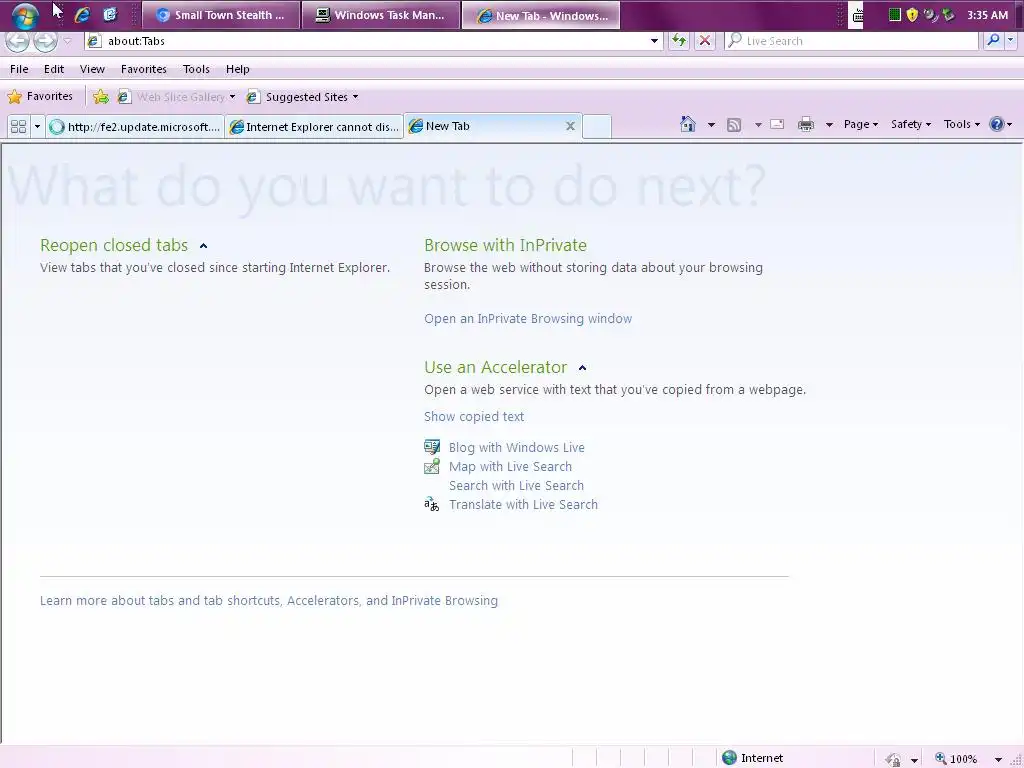Close the New Tab tab
This screenshot has height=768, width=1024.
coord(570,127)
